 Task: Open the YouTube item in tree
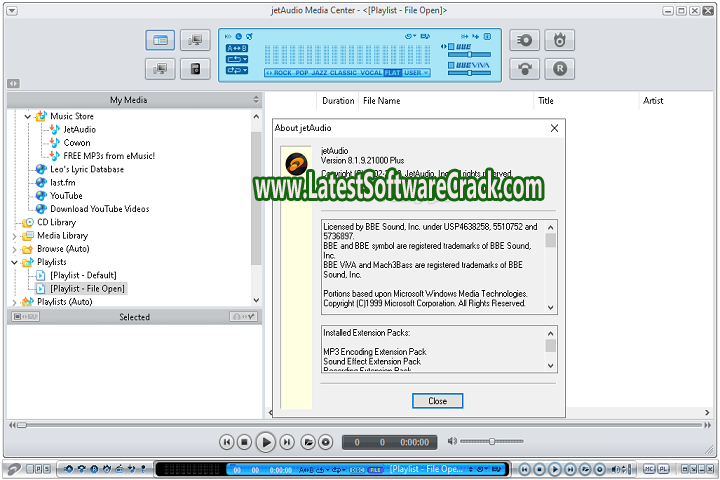66,196
